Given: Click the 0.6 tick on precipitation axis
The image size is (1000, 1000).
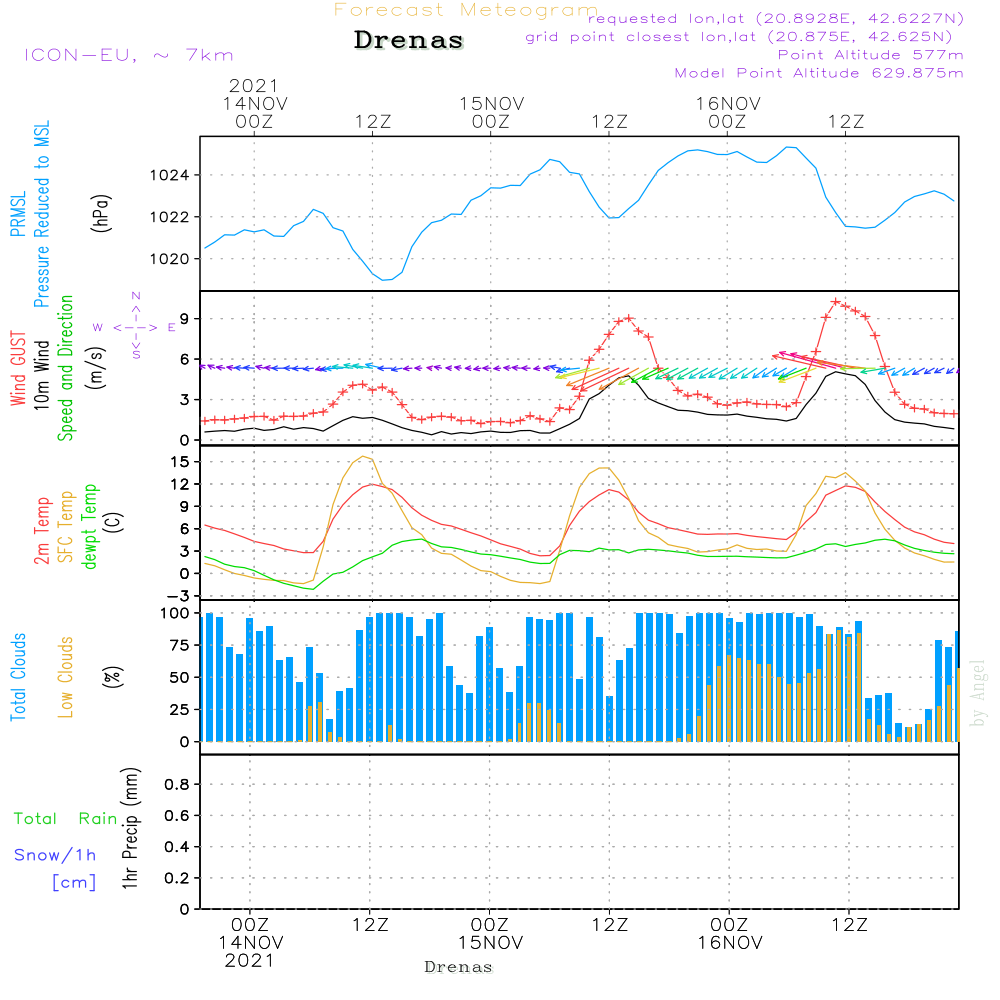Looking at the screenshot, I should [177, 816].
